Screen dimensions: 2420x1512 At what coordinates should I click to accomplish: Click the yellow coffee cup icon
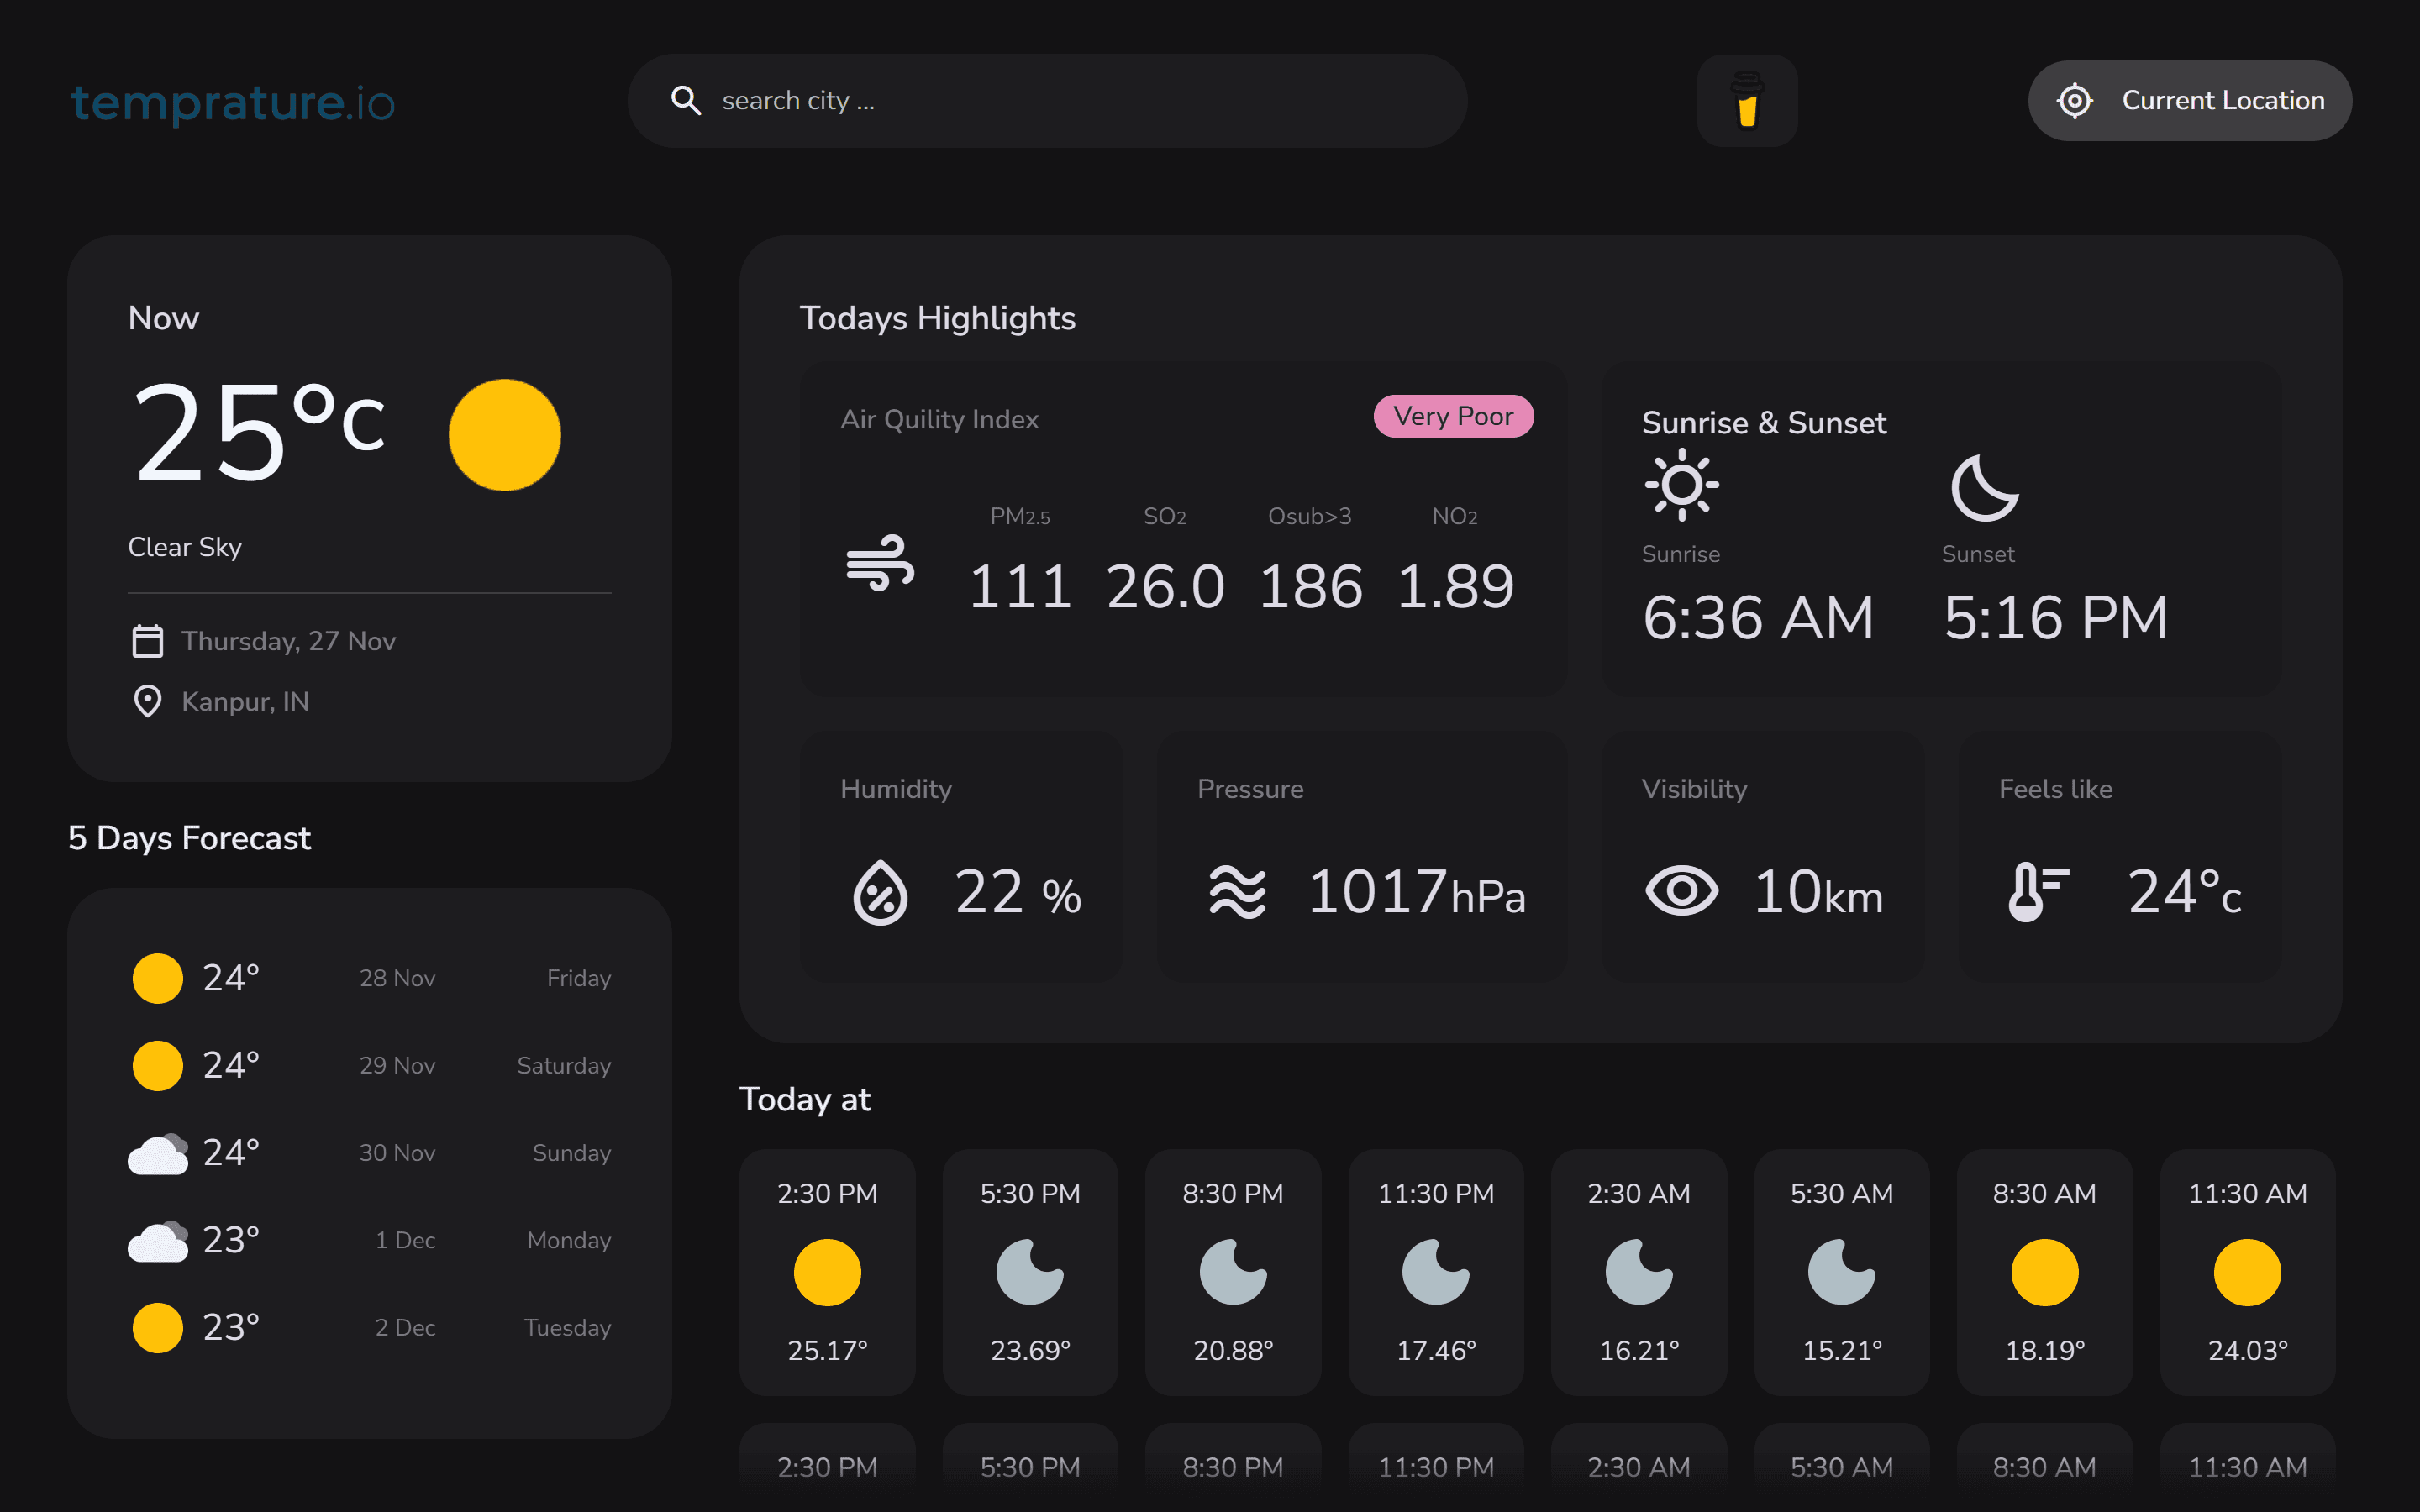1747,100
